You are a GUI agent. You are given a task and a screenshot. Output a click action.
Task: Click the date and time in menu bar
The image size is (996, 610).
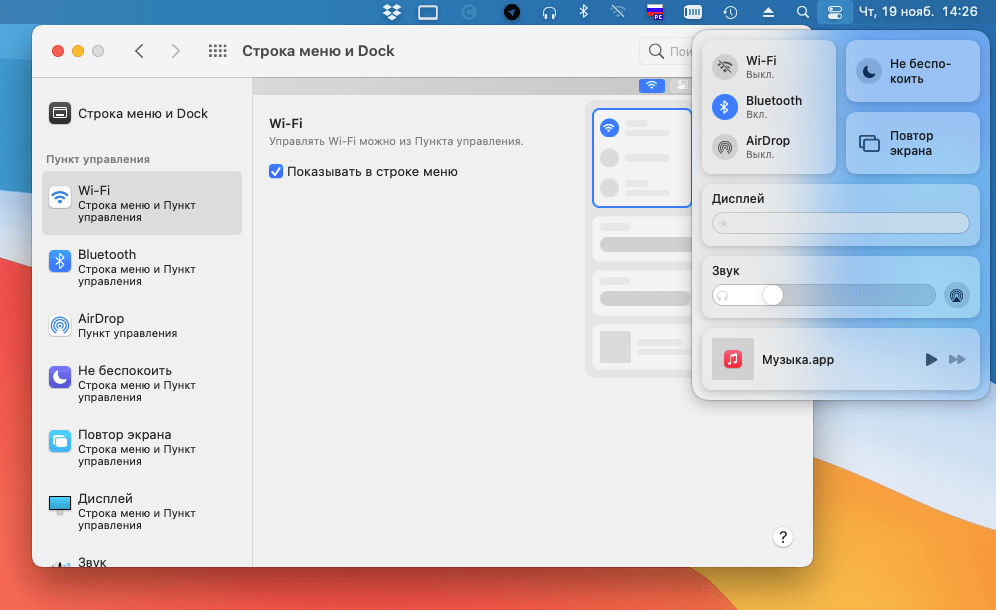[x=918, y=11]
